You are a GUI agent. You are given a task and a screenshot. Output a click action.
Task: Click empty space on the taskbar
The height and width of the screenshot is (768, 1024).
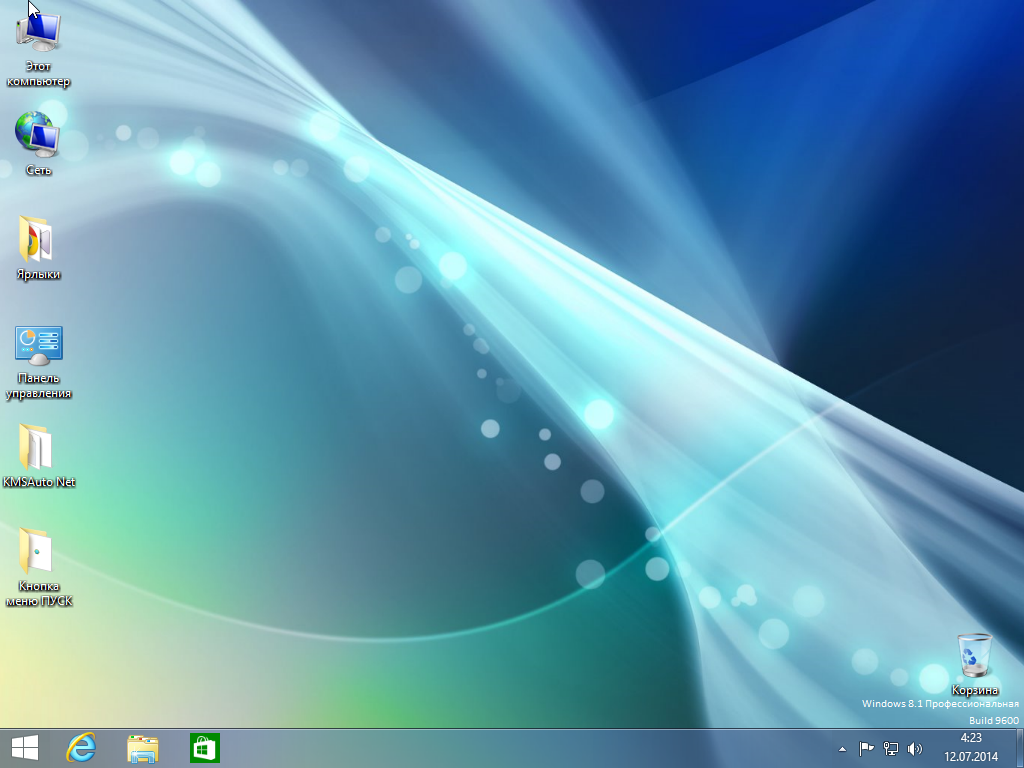(500, 748)
